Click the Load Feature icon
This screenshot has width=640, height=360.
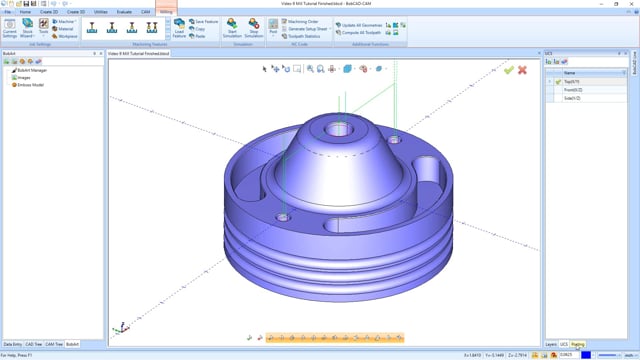click(x=179, y=28)
